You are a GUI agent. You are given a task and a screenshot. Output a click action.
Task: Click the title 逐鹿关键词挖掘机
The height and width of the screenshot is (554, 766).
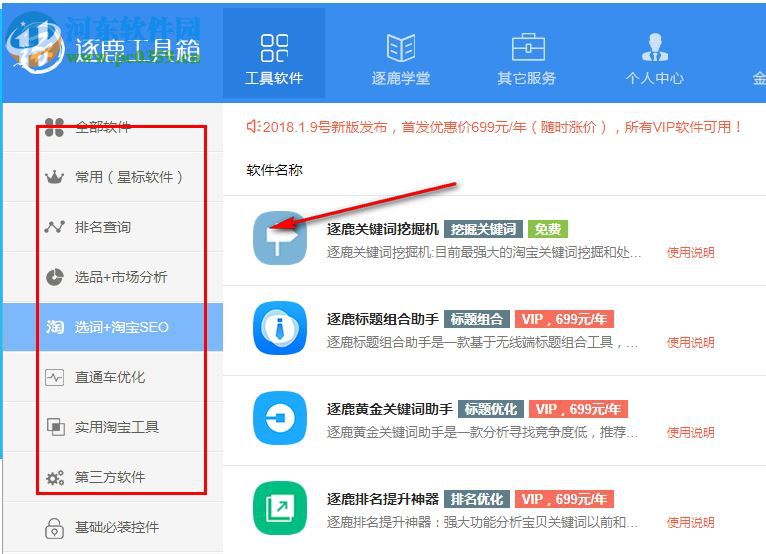[x=383, y=229]
